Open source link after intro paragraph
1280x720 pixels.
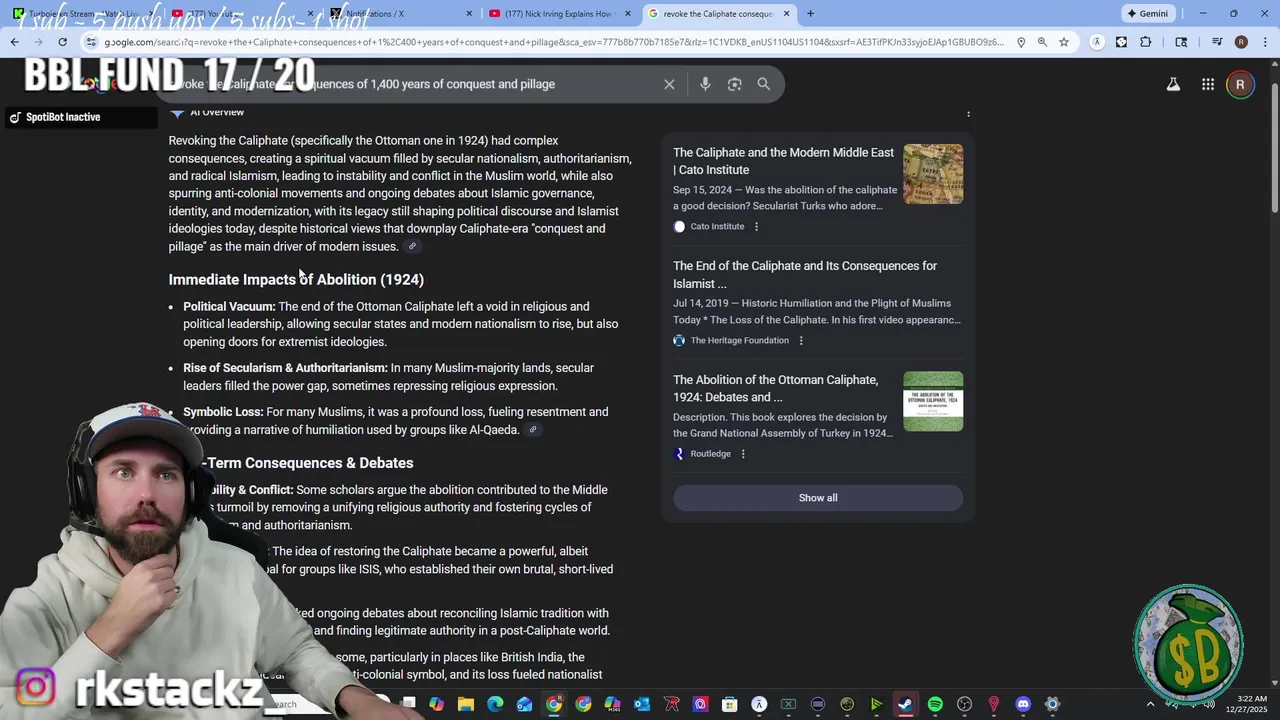(412, 246)
